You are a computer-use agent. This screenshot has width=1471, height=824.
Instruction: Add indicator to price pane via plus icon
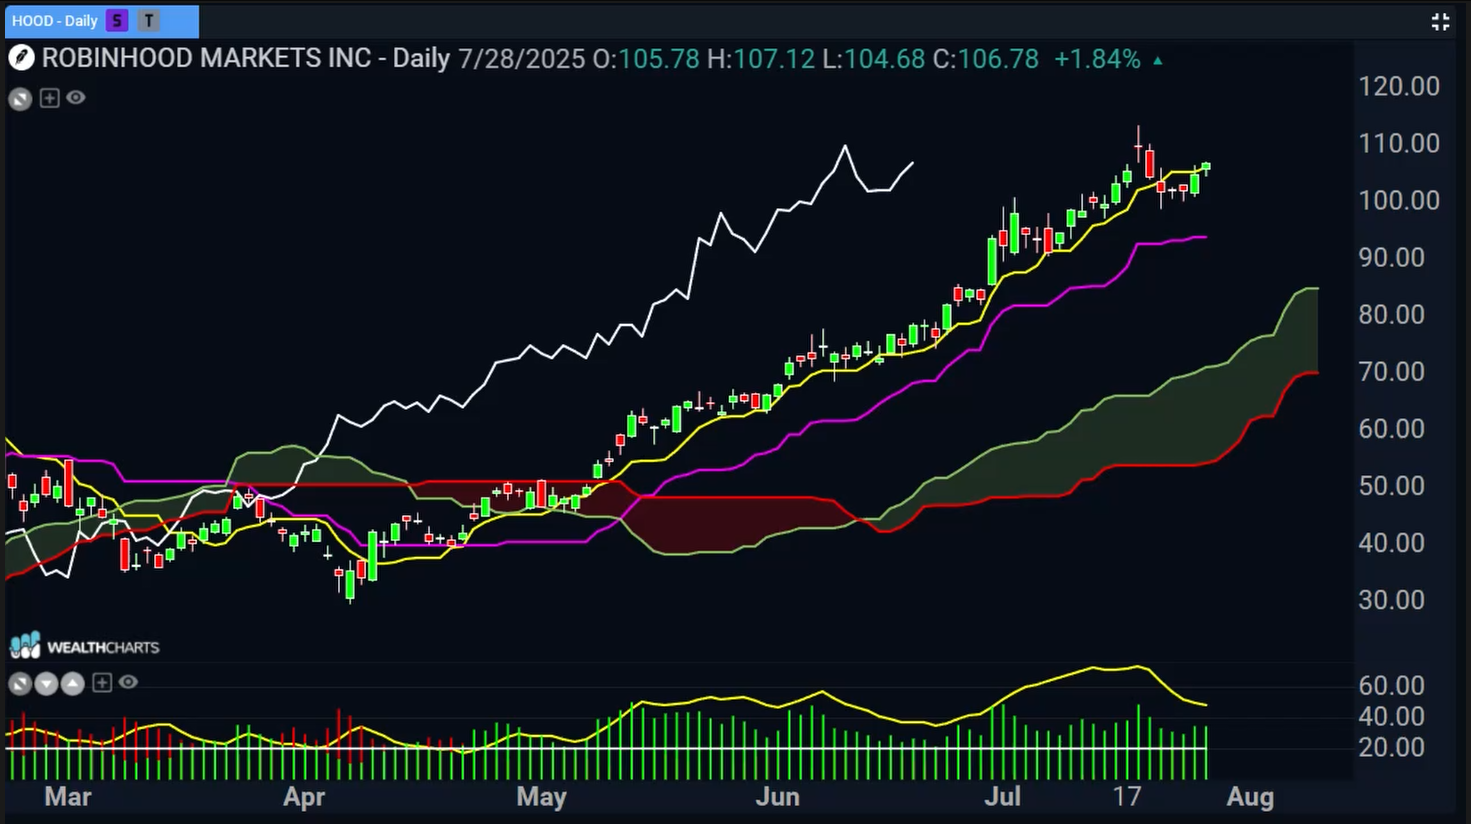[x=49, y=98]
